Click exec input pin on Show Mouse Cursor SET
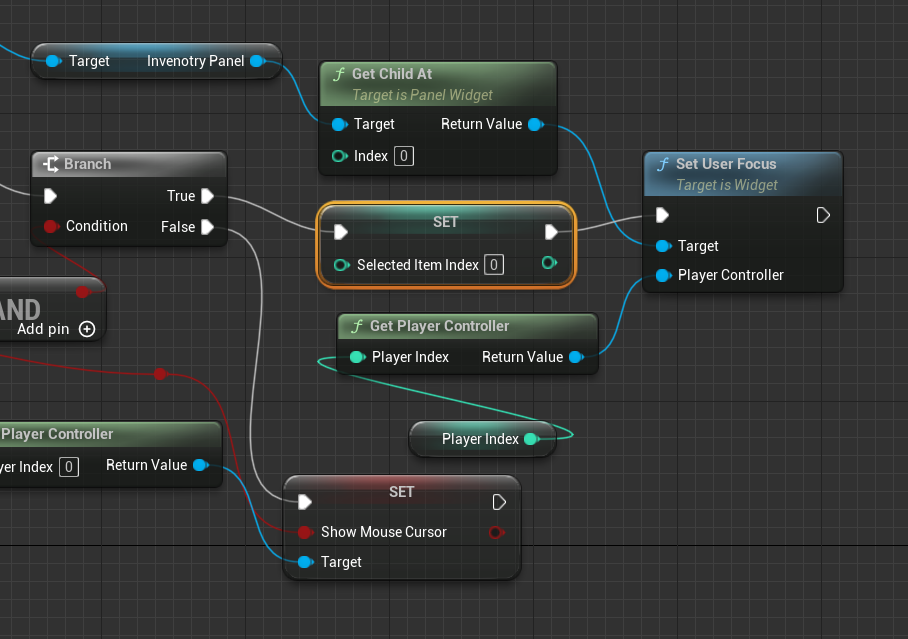 (x=305, y=502)
